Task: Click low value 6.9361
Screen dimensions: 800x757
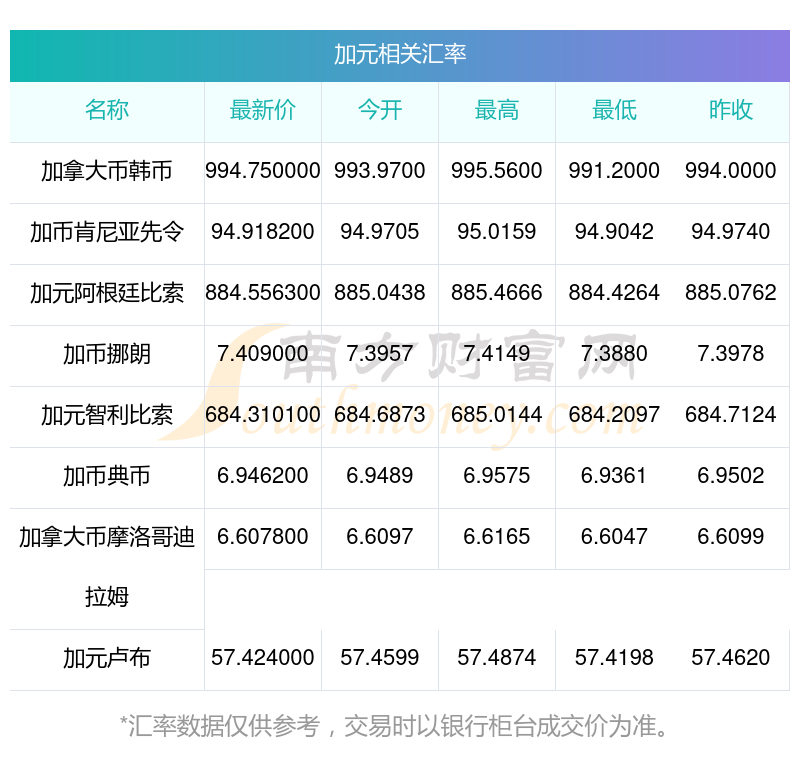Action: 614,475
